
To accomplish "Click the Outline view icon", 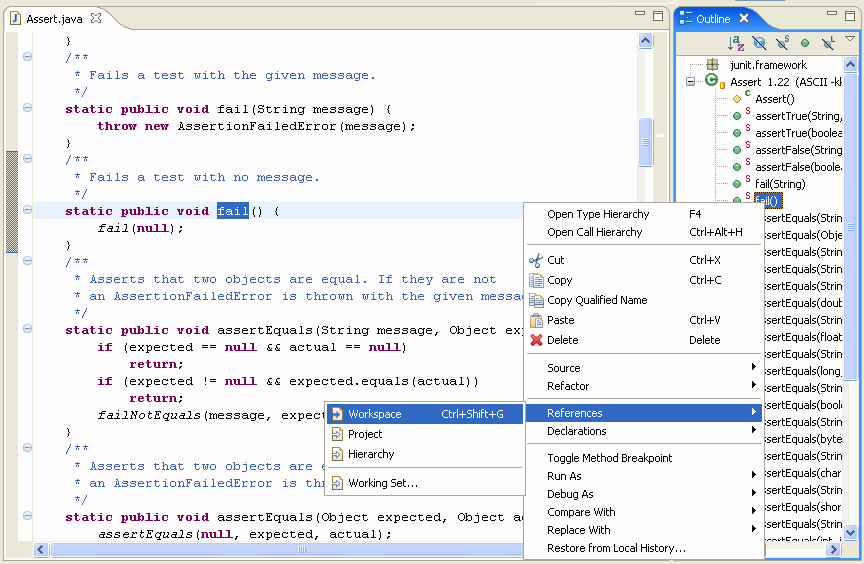I will [x=685, y=18].
